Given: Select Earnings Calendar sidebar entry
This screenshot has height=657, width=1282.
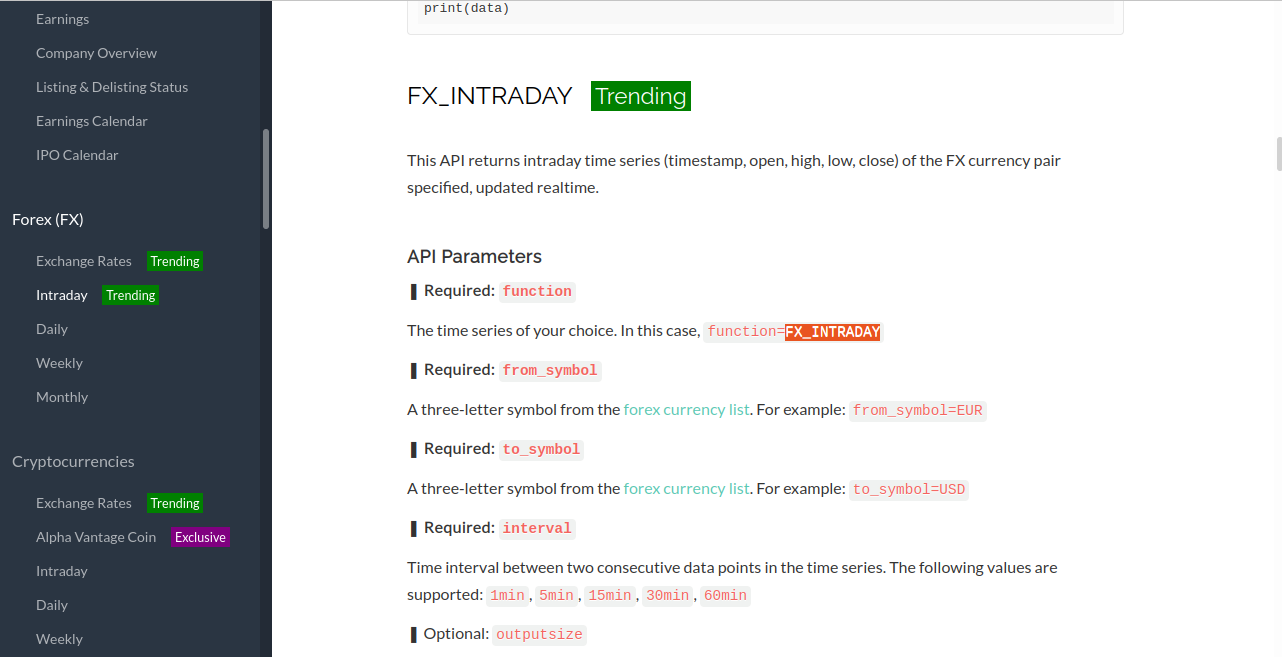Looking at the screenshot, I should coord(91,121).
